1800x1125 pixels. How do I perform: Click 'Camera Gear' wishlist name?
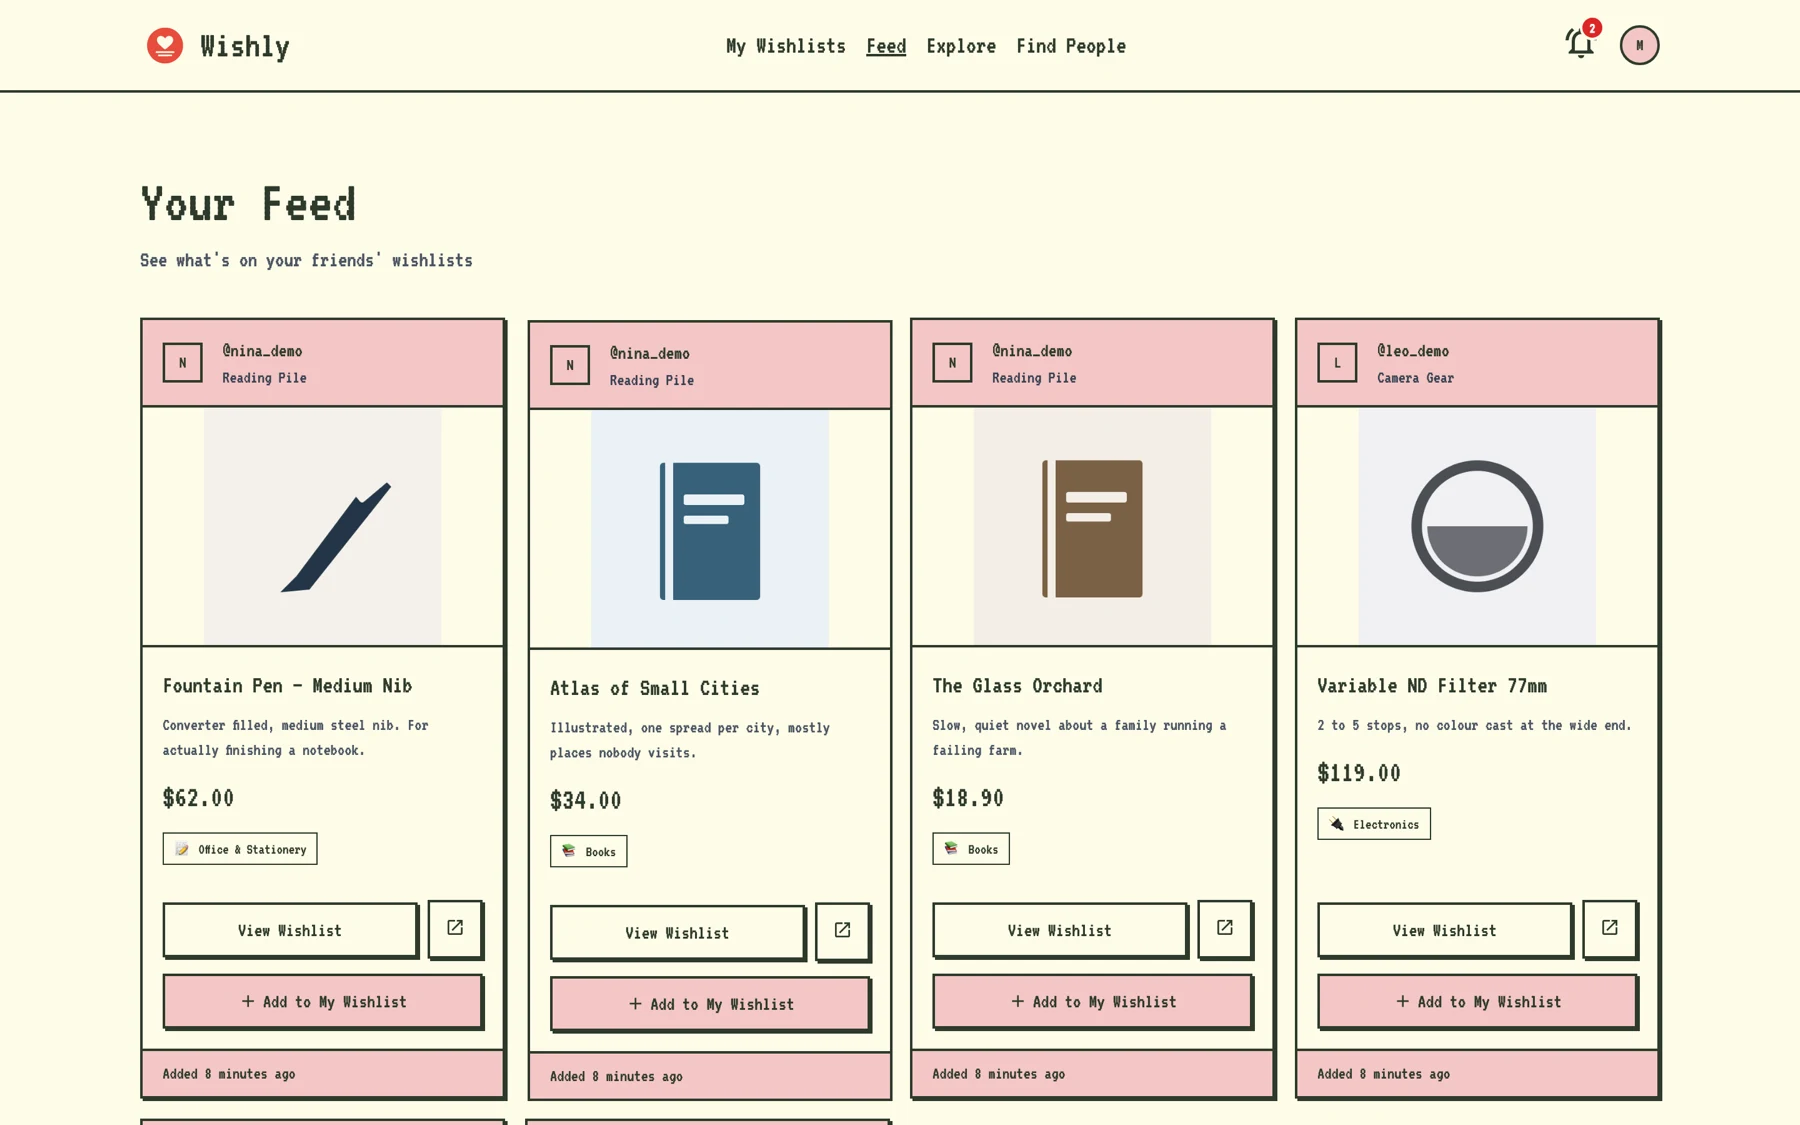click(1415, 378)
